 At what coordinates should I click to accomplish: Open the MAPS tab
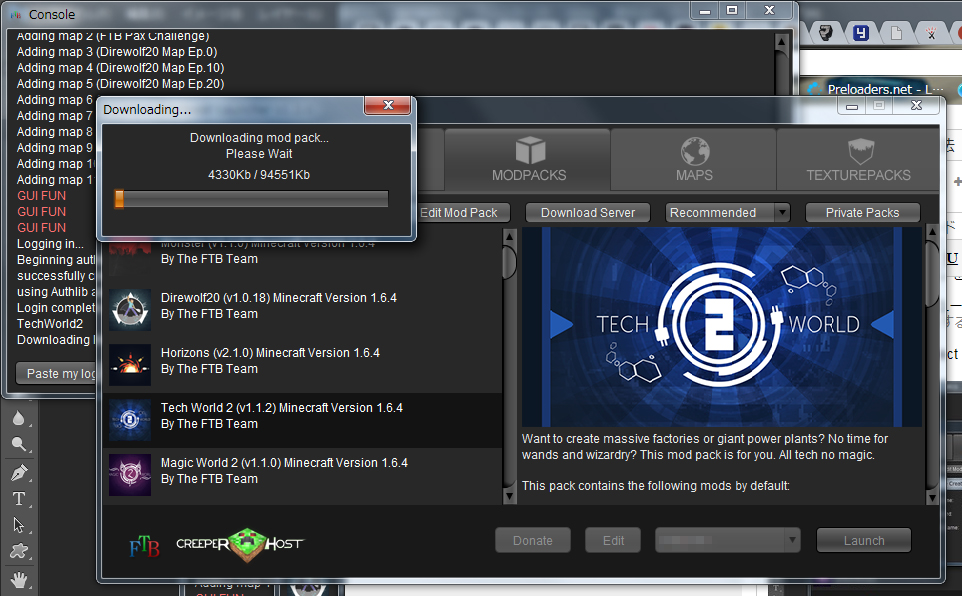[x=694, y=160]
